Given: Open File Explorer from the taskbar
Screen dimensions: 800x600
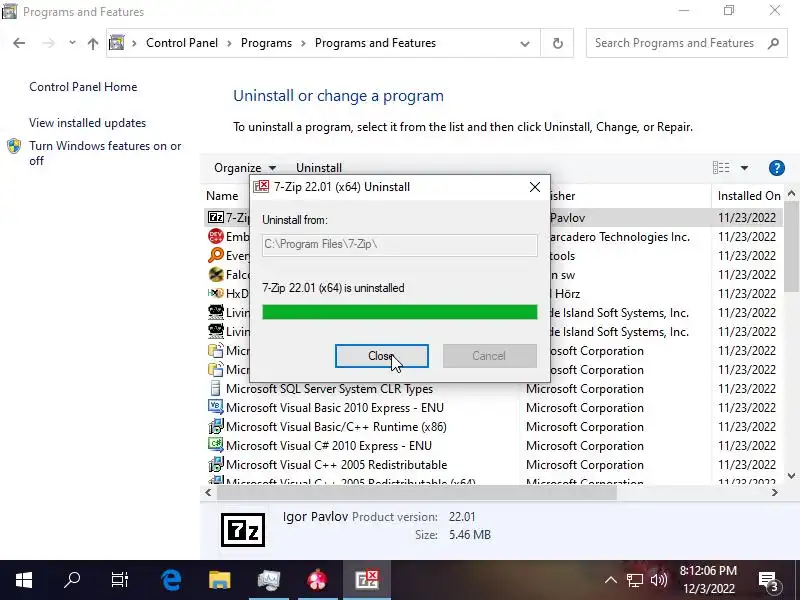Looking at the screenshot, I should click(219, 580).
